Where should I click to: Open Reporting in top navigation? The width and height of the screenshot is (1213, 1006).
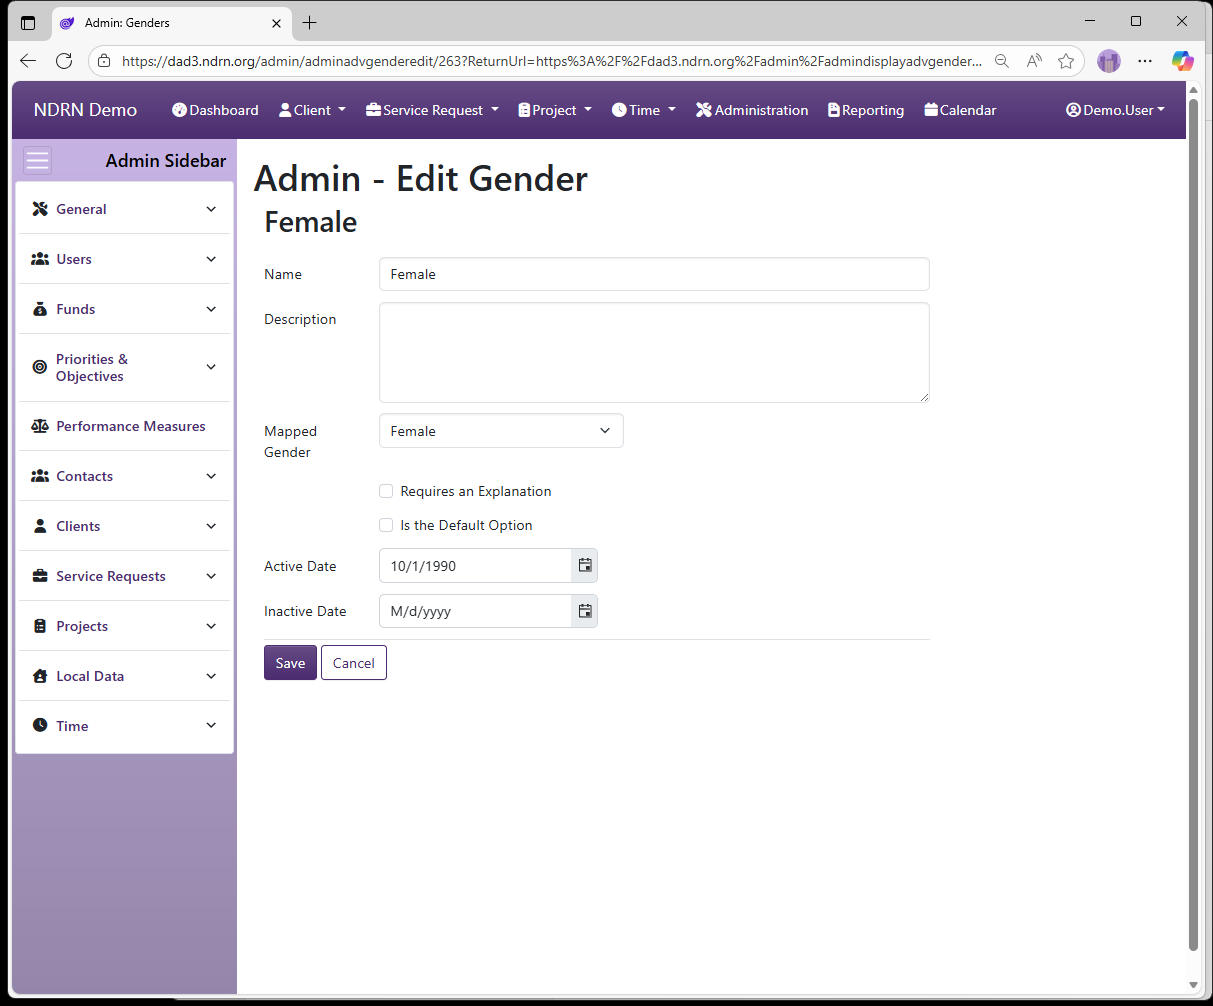click(x=866, y=110)
